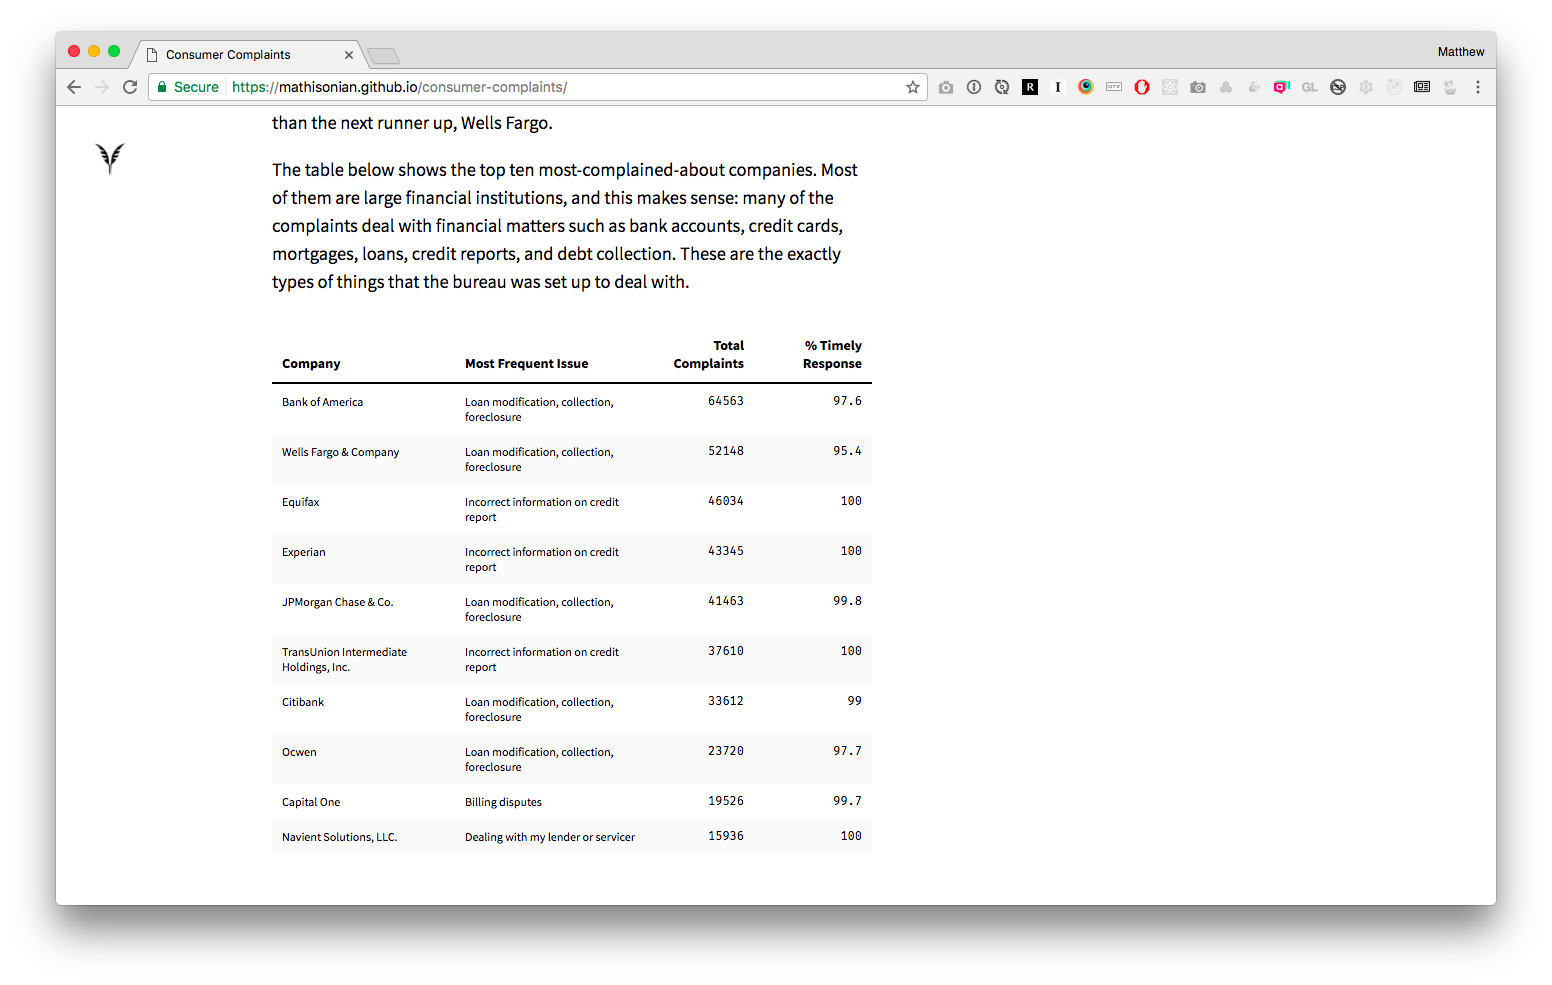Click Dealing with my lender or servicer
1552x985 pixels.
tap(550, 837)
